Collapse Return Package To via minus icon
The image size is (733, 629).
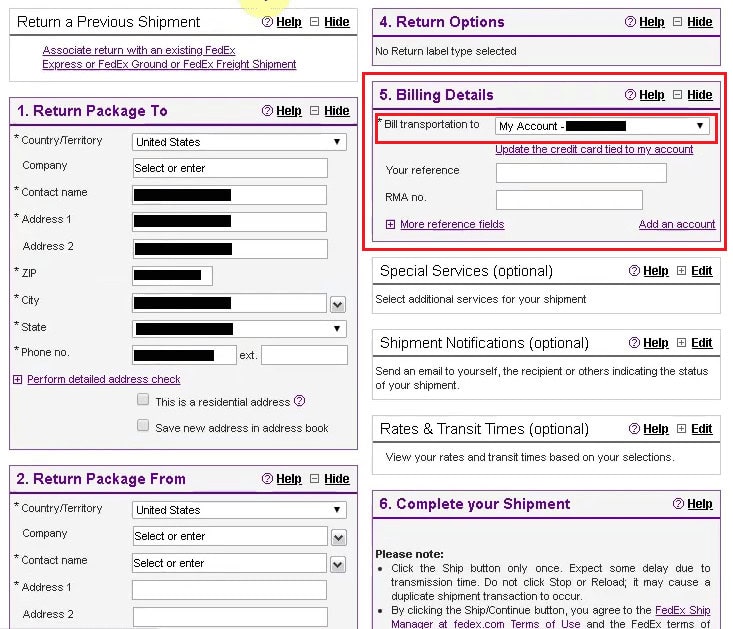(315, 111)
